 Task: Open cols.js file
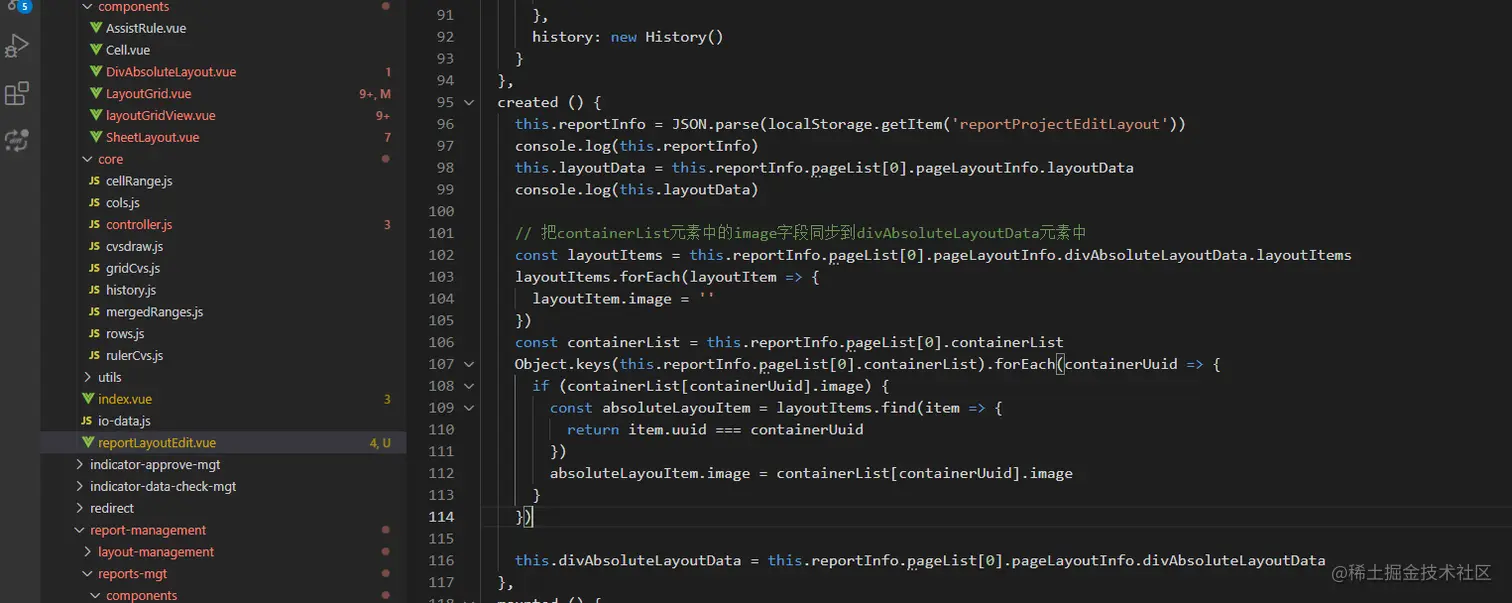tap(123, 203)
